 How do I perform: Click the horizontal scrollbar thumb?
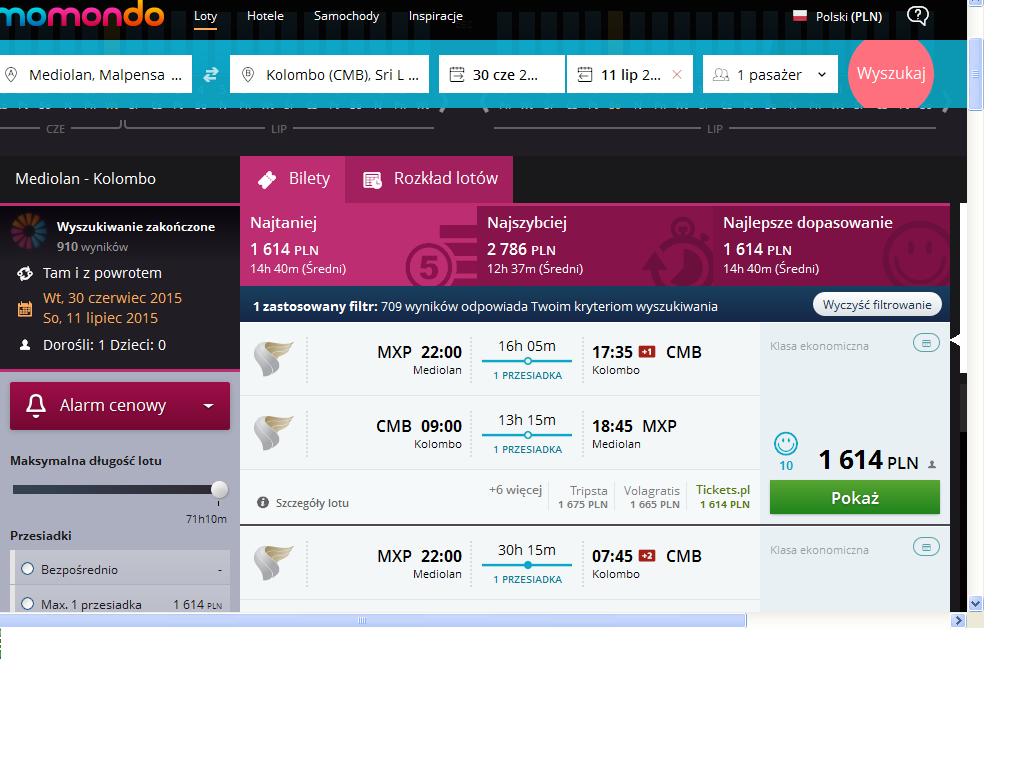373,620
